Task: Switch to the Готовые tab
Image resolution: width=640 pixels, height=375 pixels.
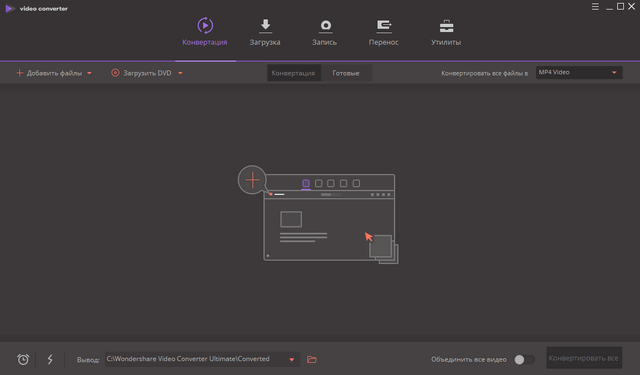Action: click(346, 73)
